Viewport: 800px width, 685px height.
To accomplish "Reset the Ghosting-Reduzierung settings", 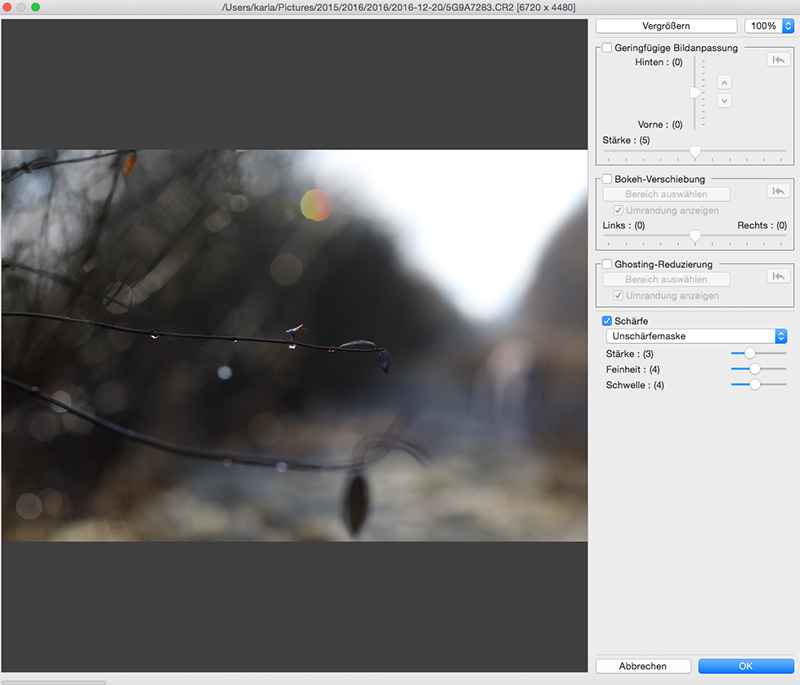I will pyautogui.click(x=777, y=276).
